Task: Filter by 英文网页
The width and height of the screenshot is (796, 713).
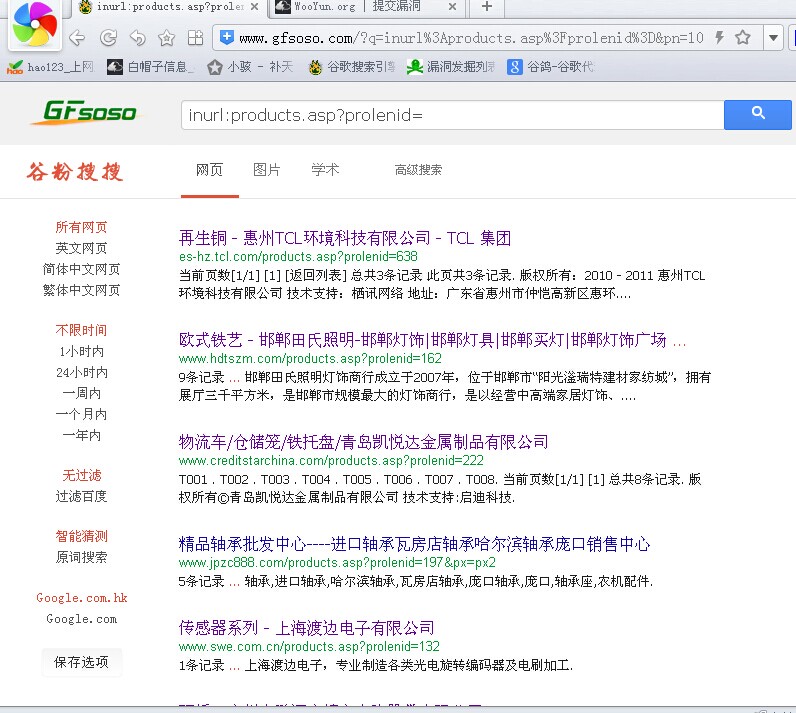Action: click(x=81, y=248)
